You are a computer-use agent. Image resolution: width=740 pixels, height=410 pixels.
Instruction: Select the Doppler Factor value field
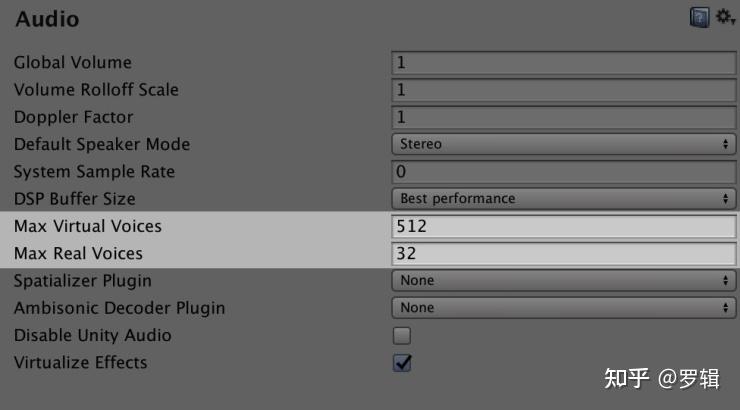(563, 117)
